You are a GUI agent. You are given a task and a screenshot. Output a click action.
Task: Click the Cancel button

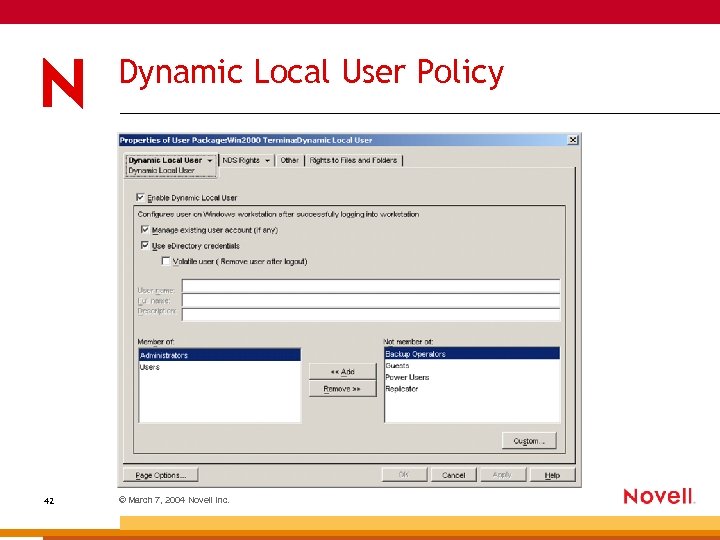pos(454,475)
